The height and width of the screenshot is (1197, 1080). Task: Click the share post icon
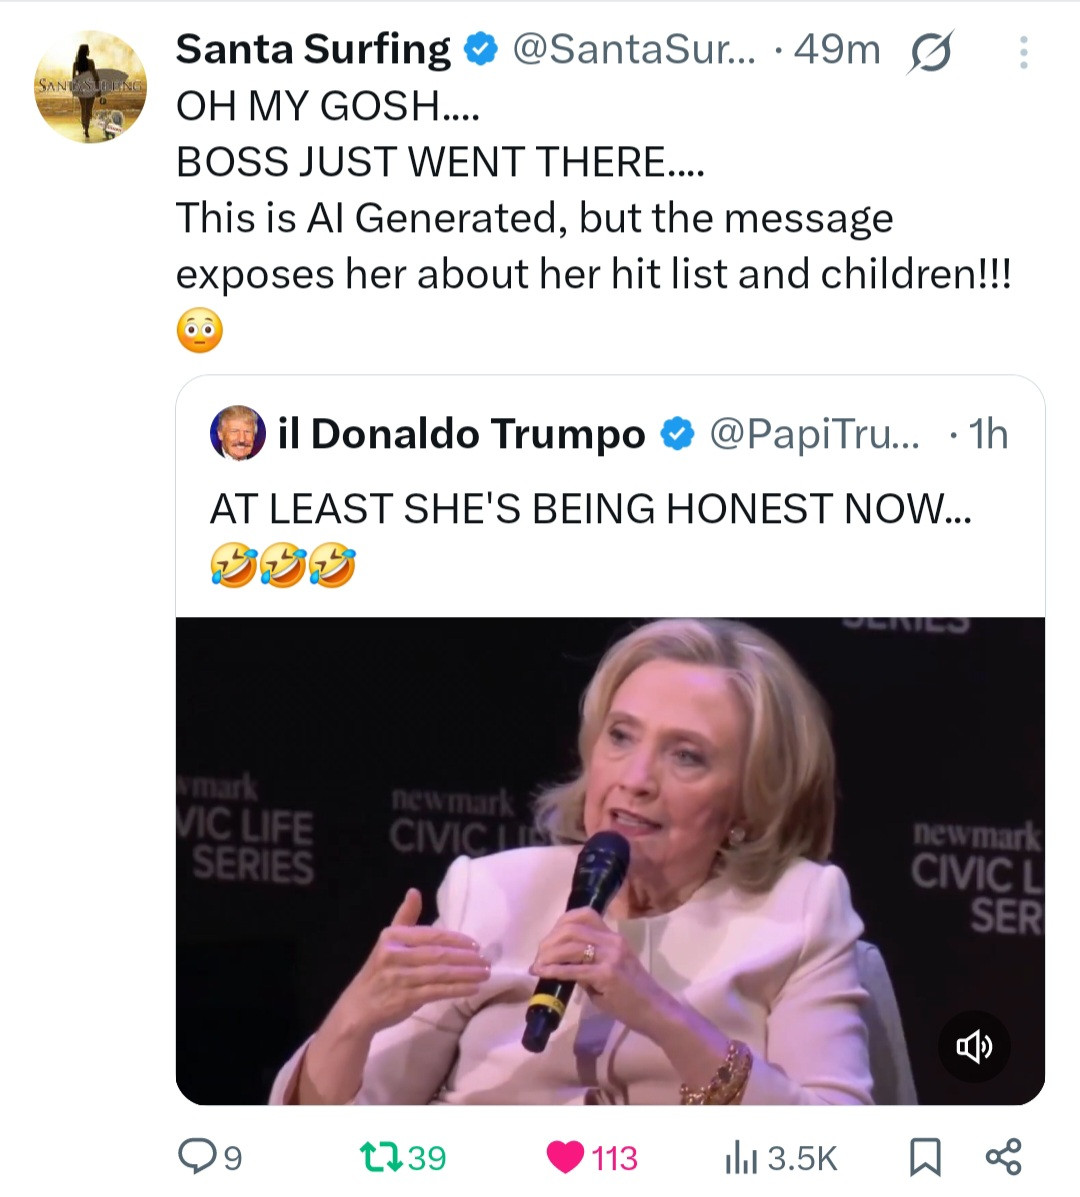point(1003,1156)
